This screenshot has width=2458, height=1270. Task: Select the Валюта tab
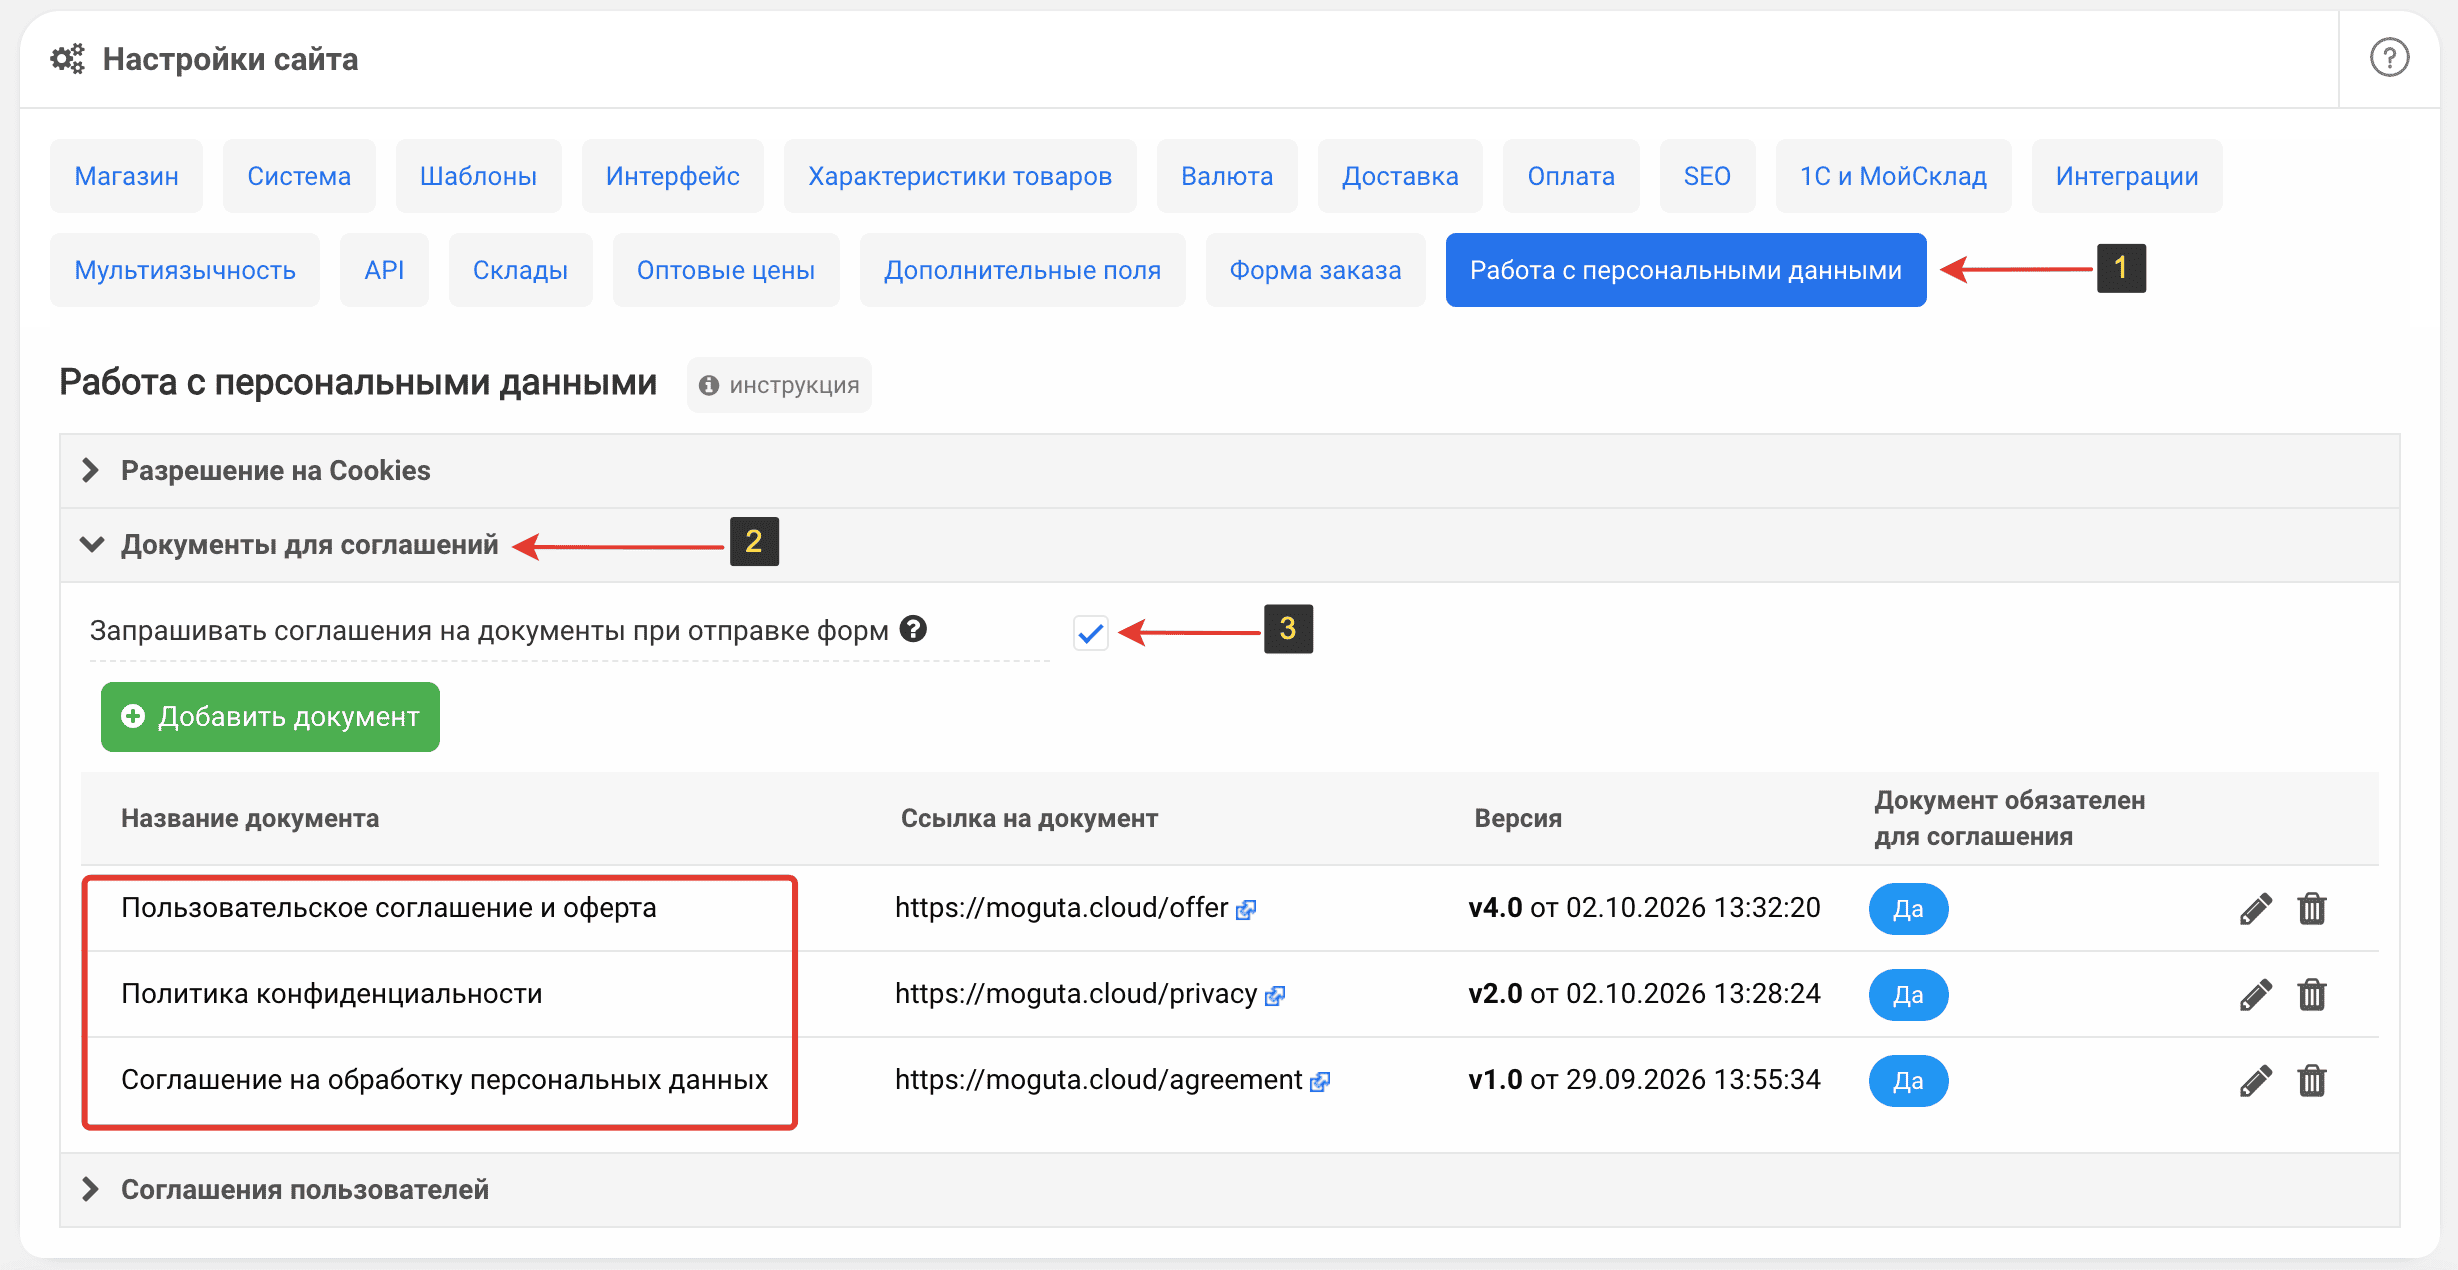point(1227,176)
